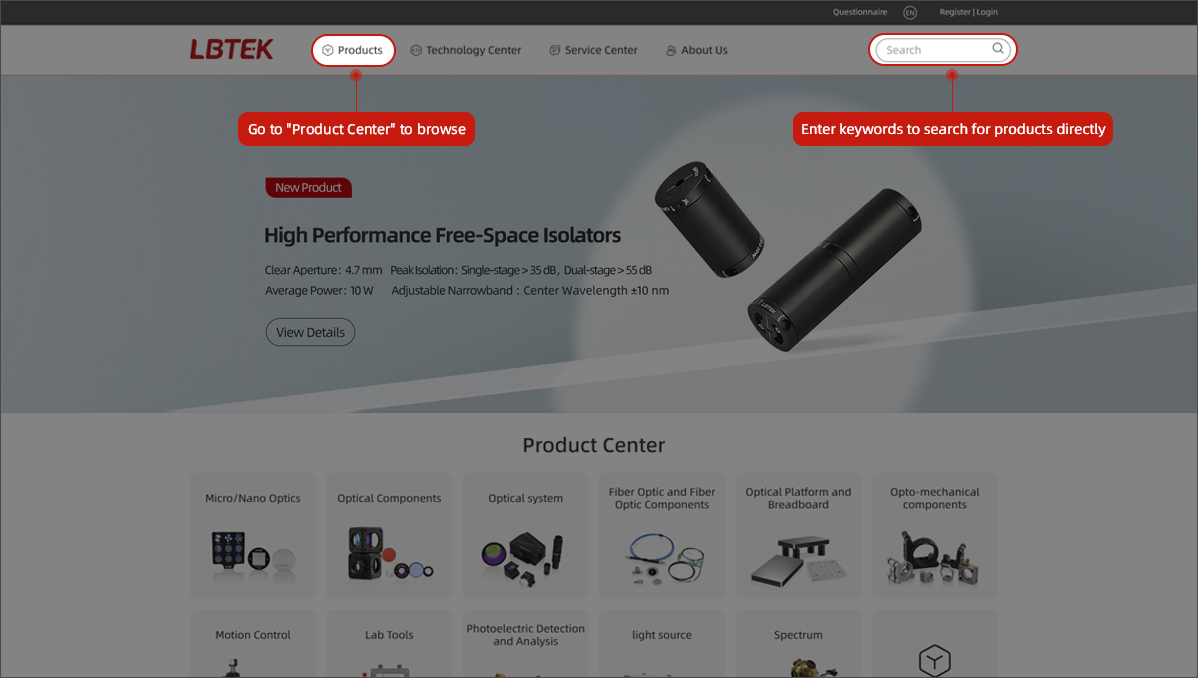The image size is (1198, 678).
Task: Open the Micro/Nano Optics category
Action: tap(253, 535)
